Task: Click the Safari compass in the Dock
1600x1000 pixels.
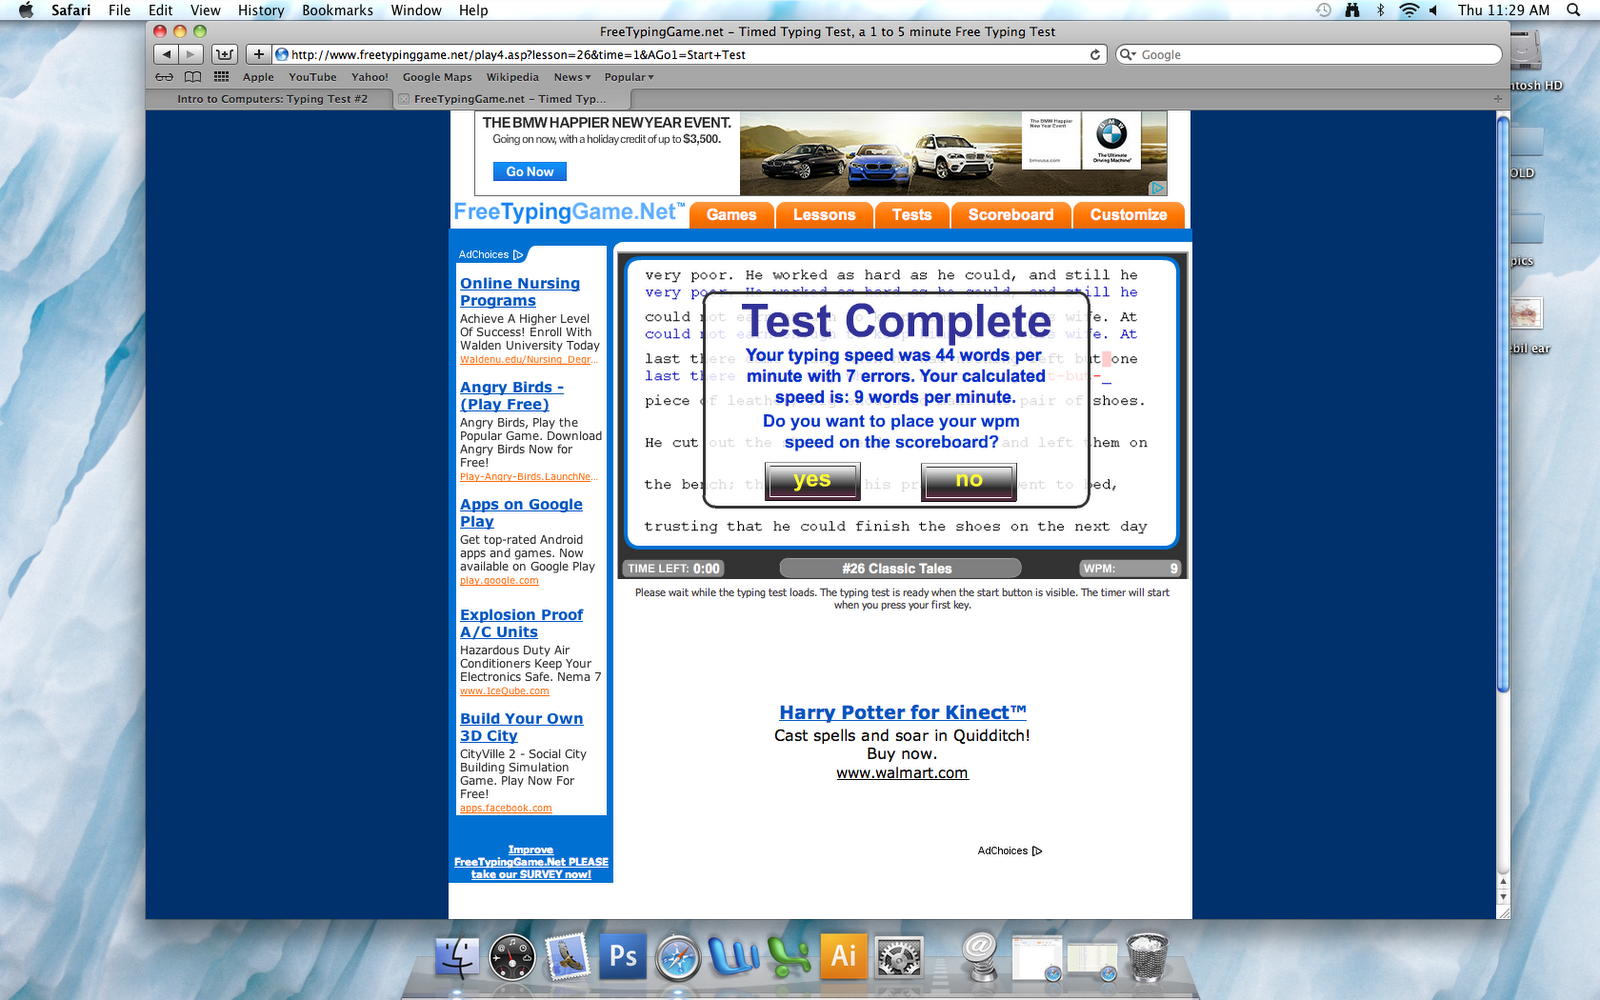Action: (678, 957)
